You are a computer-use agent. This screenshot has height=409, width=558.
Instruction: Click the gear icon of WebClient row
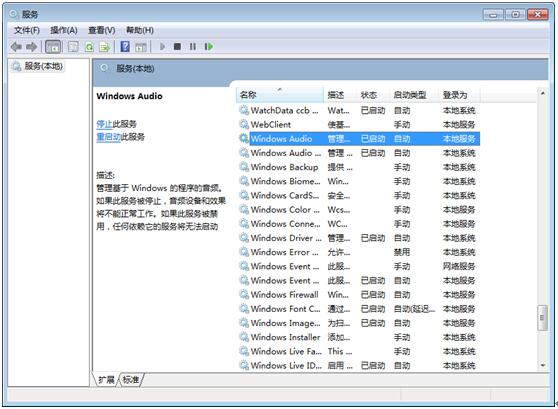coord(244,124)
